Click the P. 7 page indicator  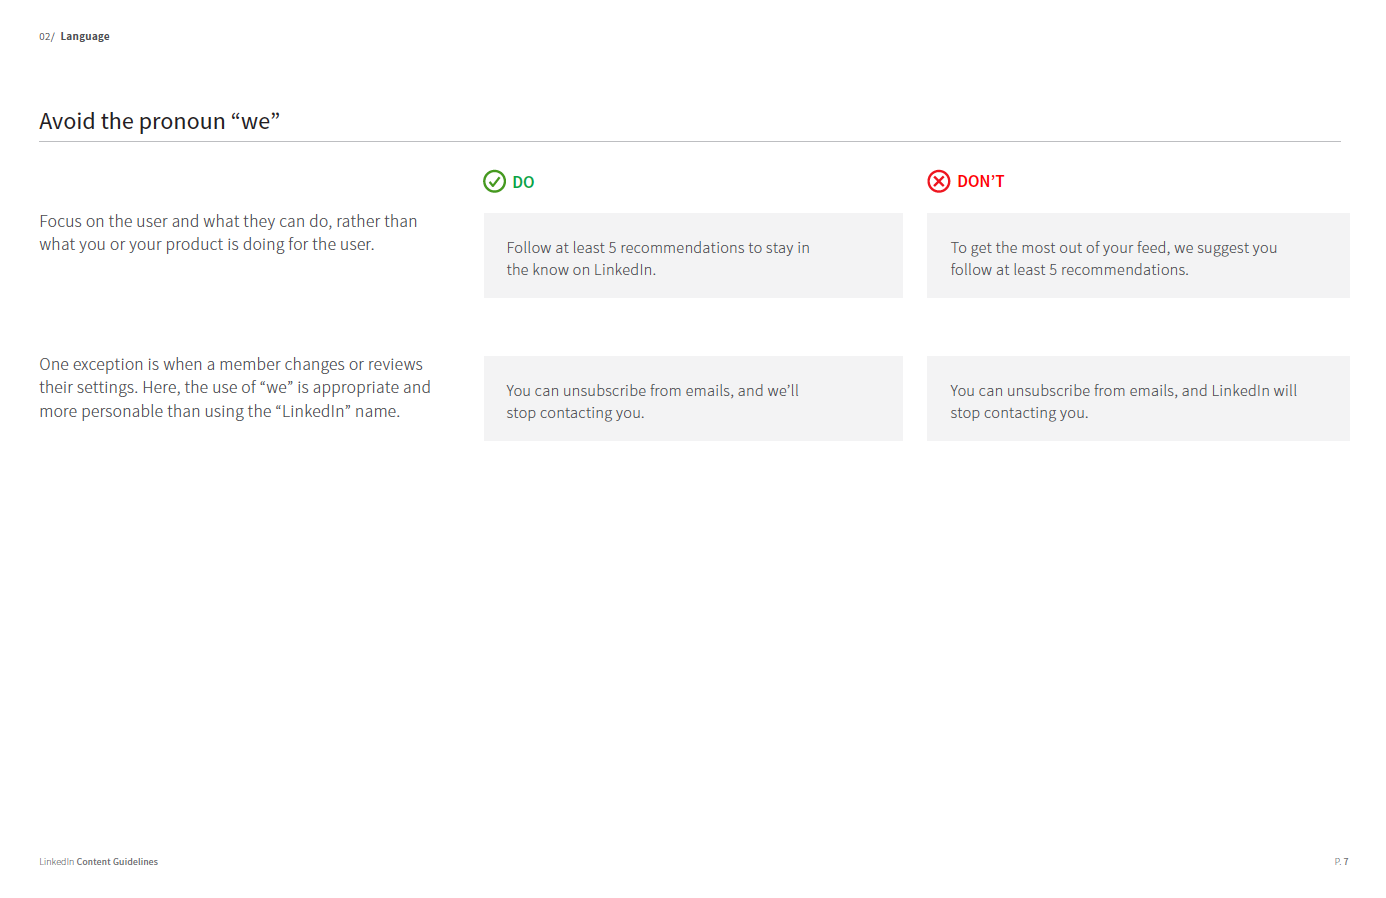click(1340, 861)
